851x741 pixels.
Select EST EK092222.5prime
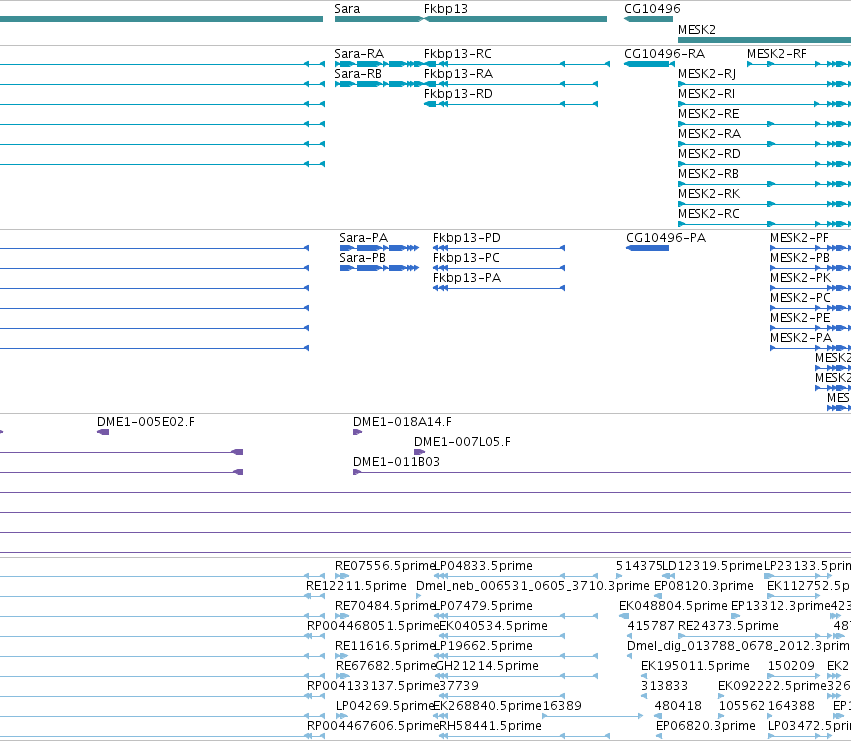[722, 696]
